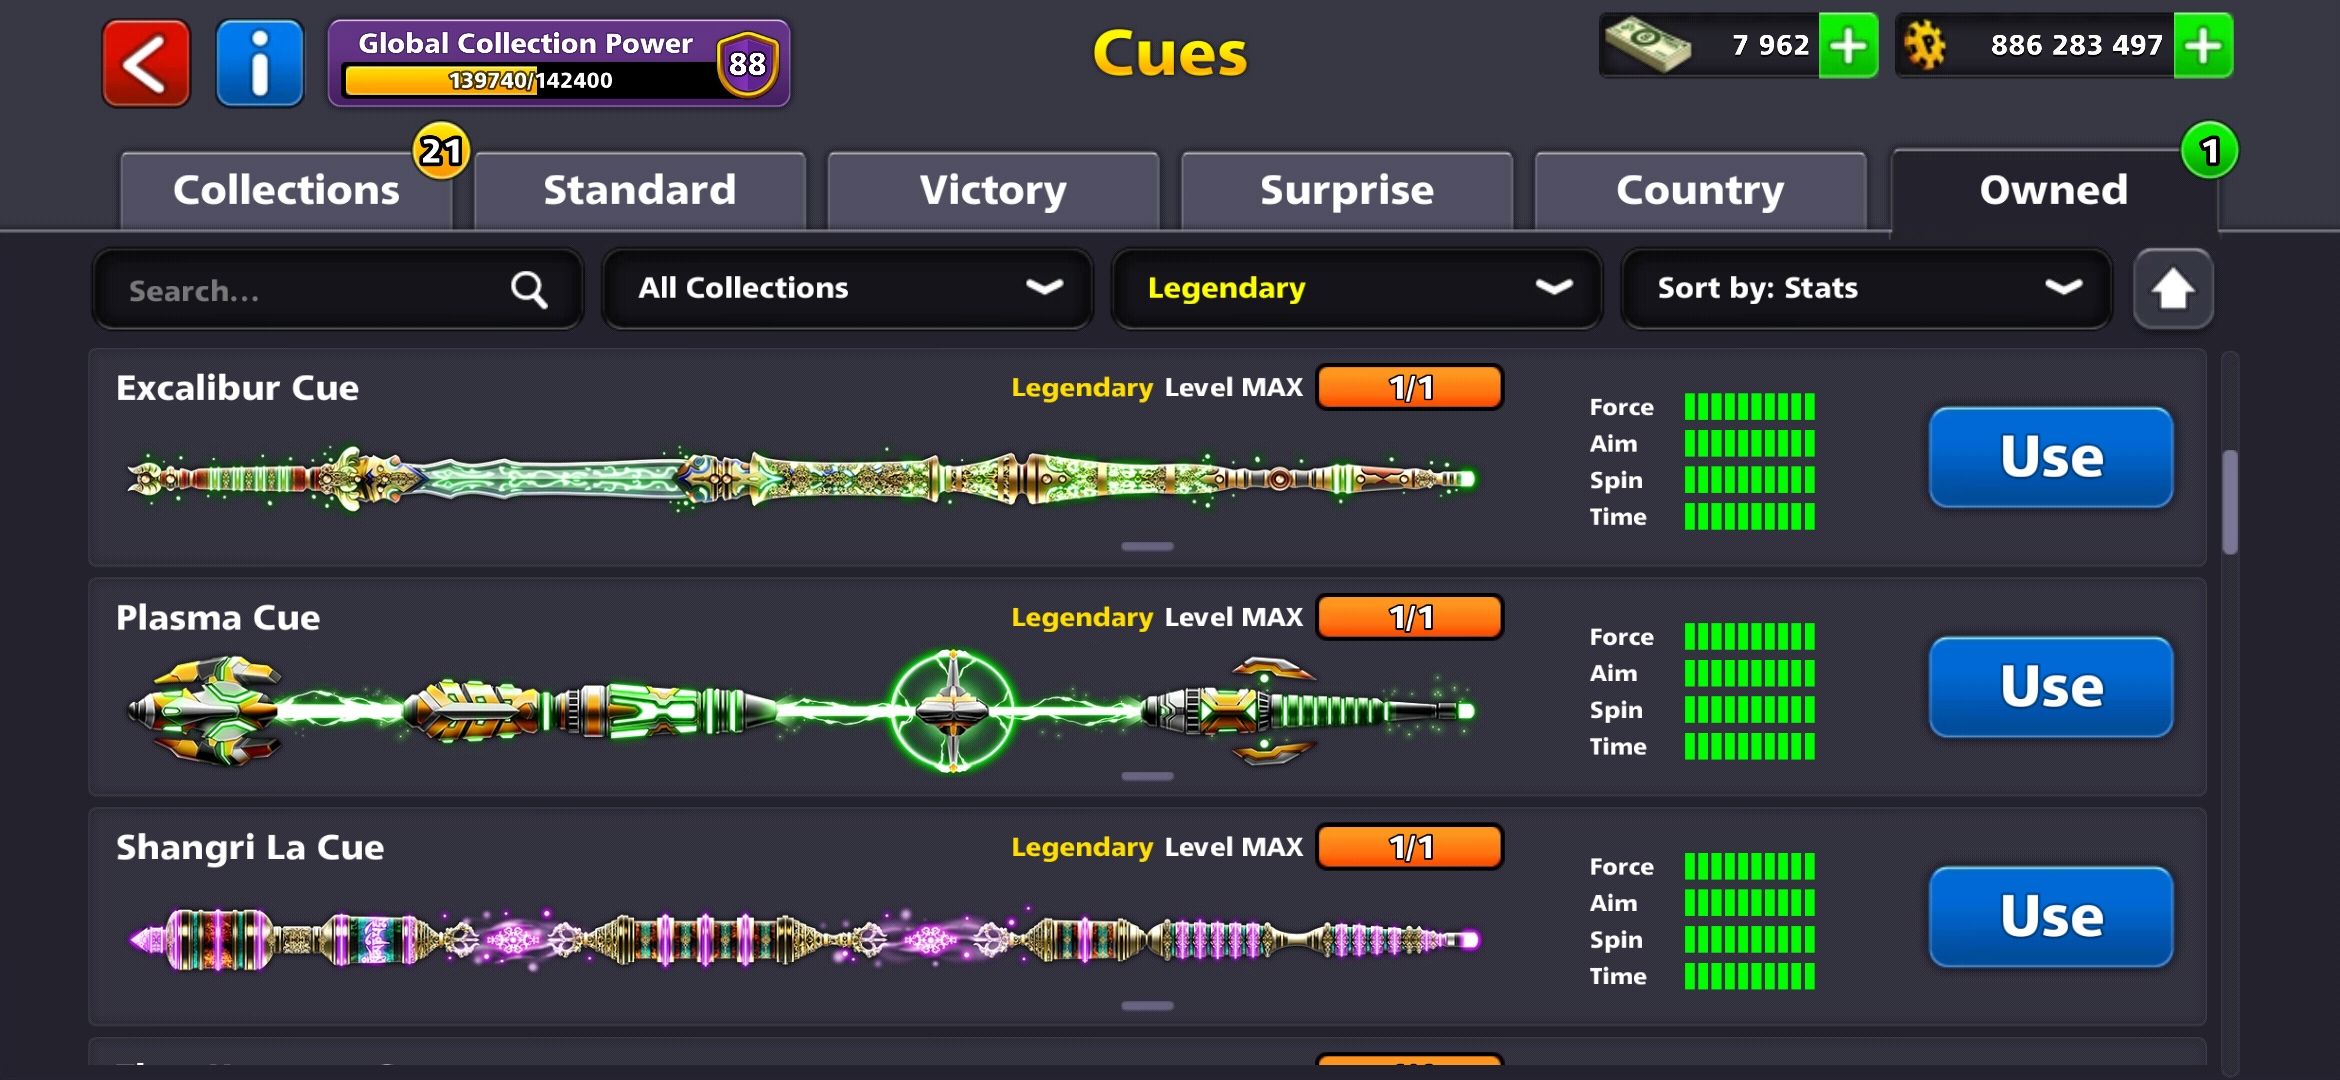This screenshot has height=1080, width=2340.
Task: Add coins using the green plus button
Action: 2203,45
